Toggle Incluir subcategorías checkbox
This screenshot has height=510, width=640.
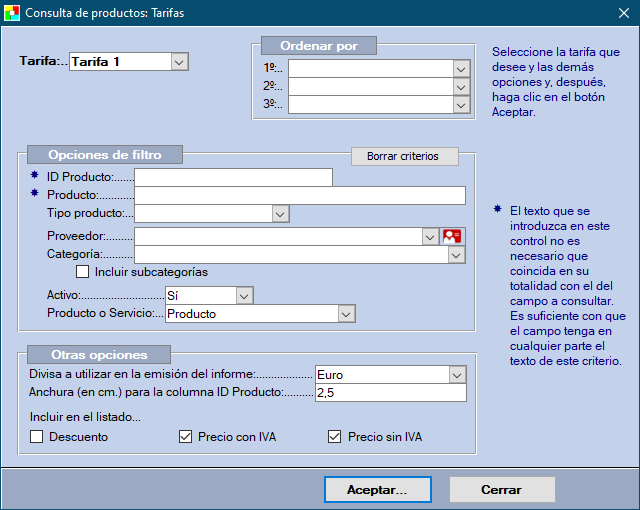click(83, 272)
